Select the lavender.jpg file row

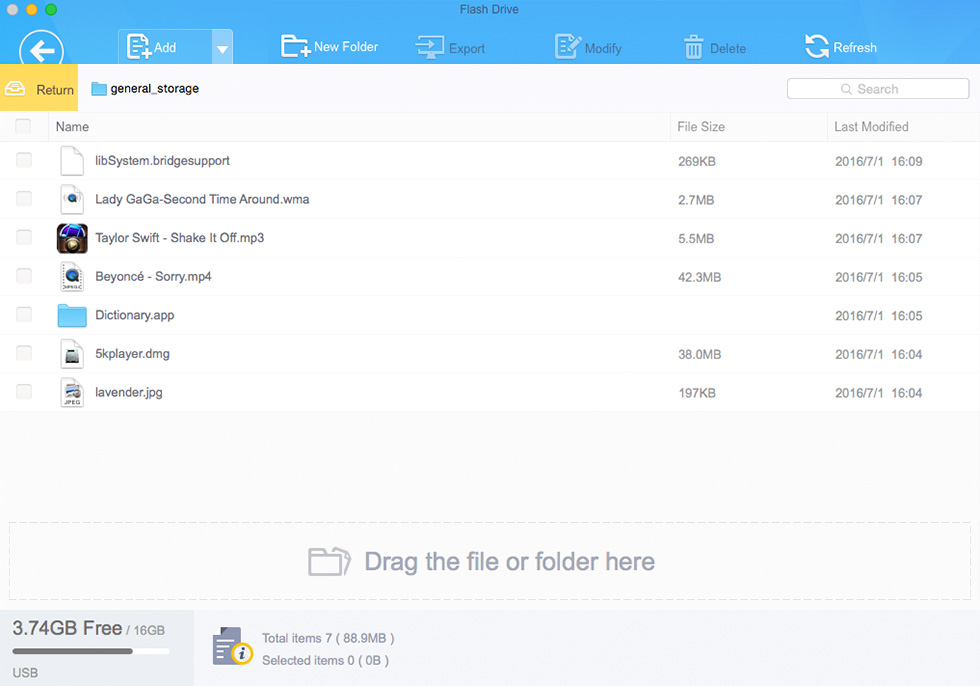point(490,392)
